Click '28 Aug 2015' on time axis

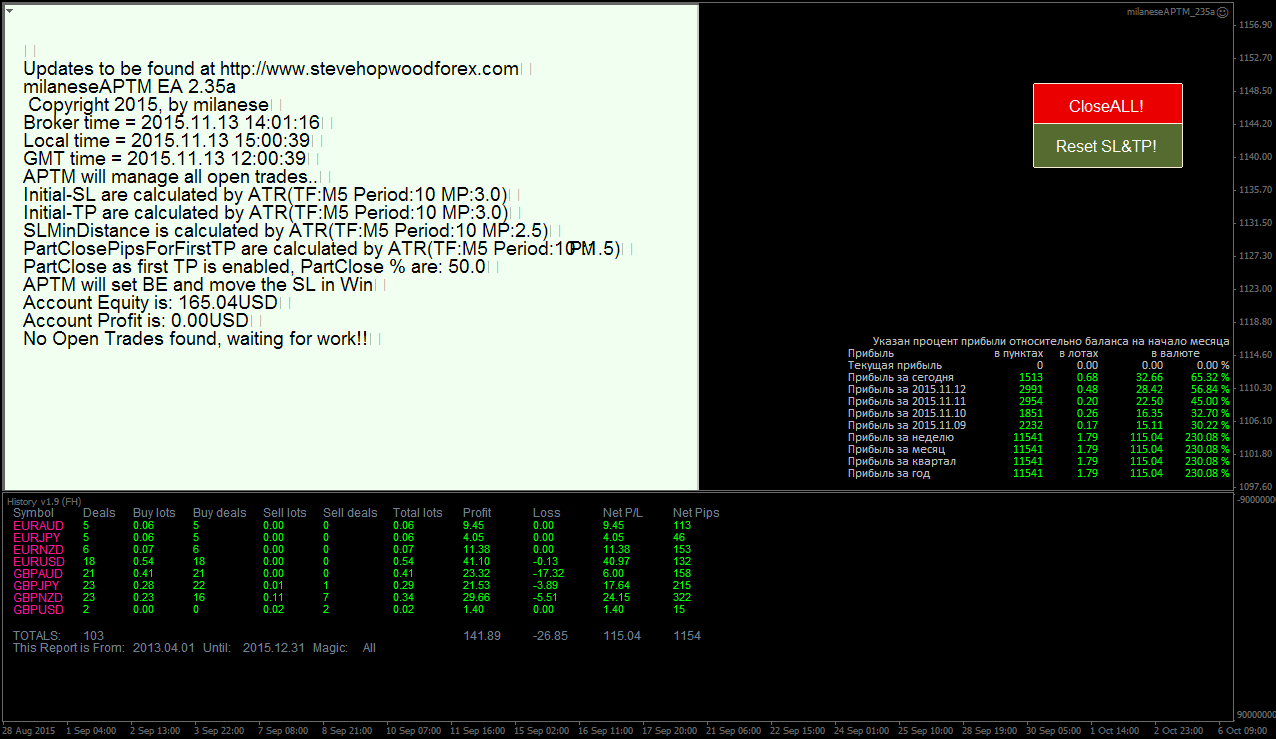(28, 731)
